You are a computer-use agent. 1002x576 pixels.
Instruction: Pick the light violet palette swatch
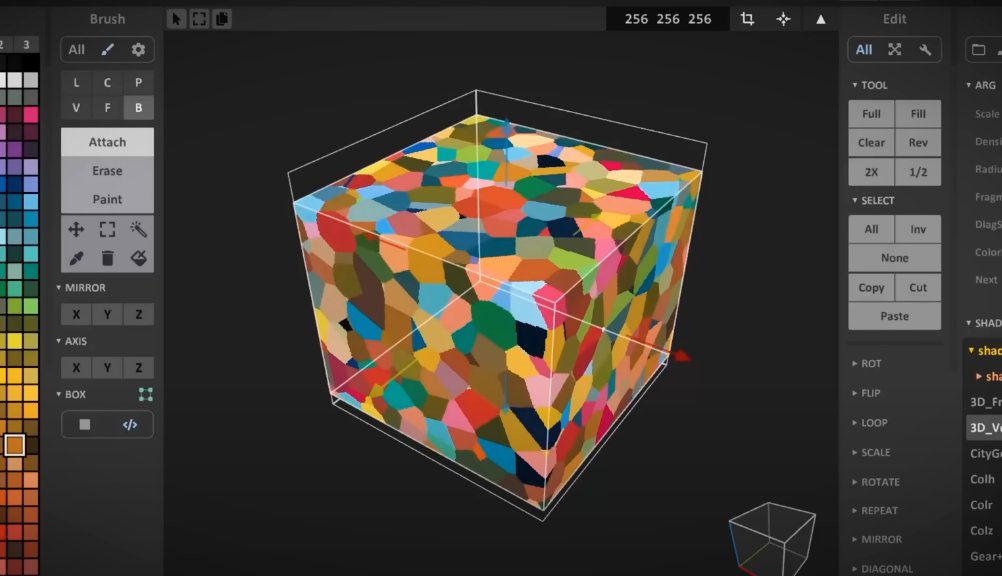pos(31,167)
